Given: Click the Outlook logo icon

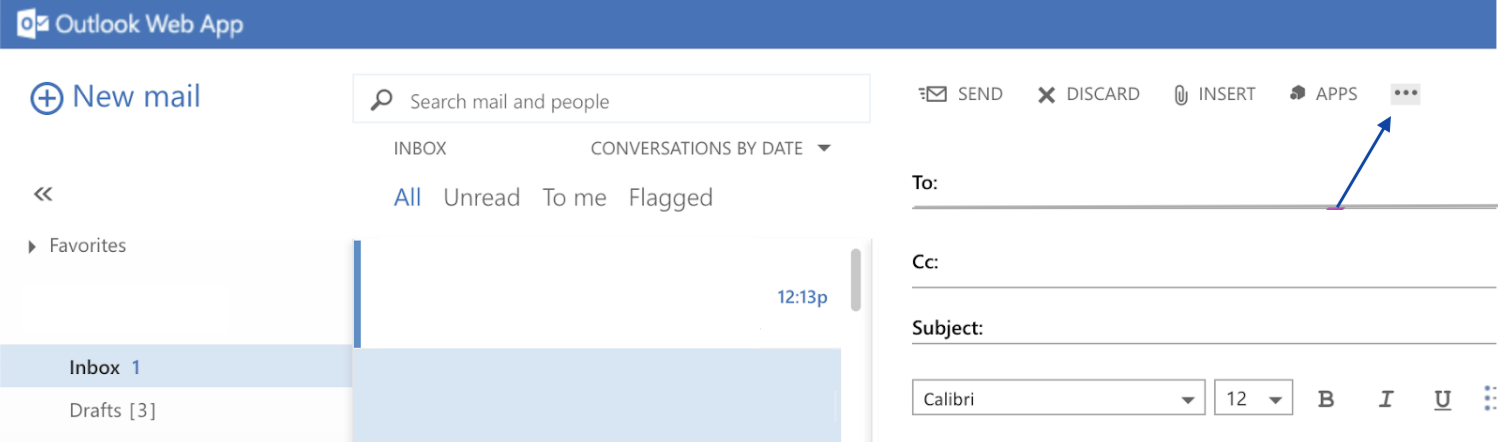Looking at the screenshot, I should click(32, 24).
